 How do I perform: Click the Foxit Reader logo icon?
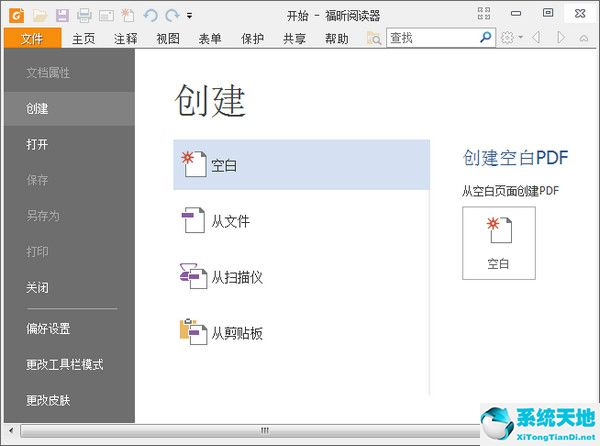(16, 15)
